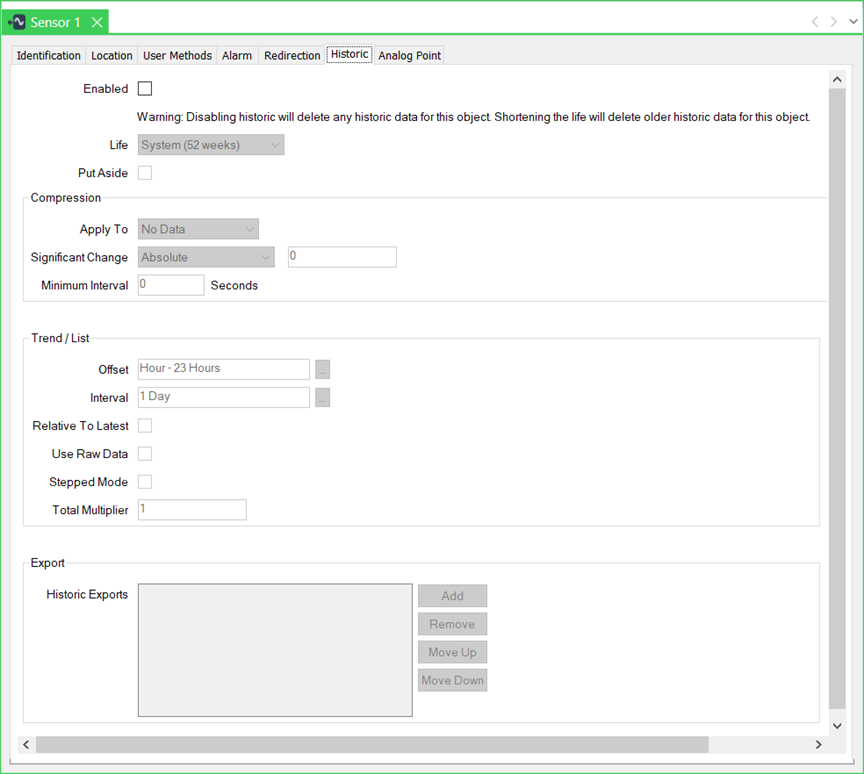Click the Interval browse ellipsis button
The height and width of the screenshot is (774, 864).
click(322, 397)
